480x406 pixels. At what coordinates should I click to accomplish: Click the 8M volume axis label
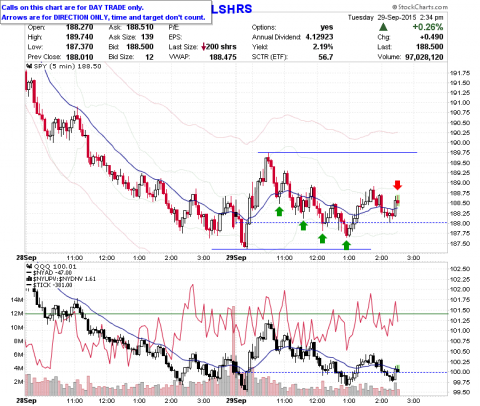[x=18, y=341]
